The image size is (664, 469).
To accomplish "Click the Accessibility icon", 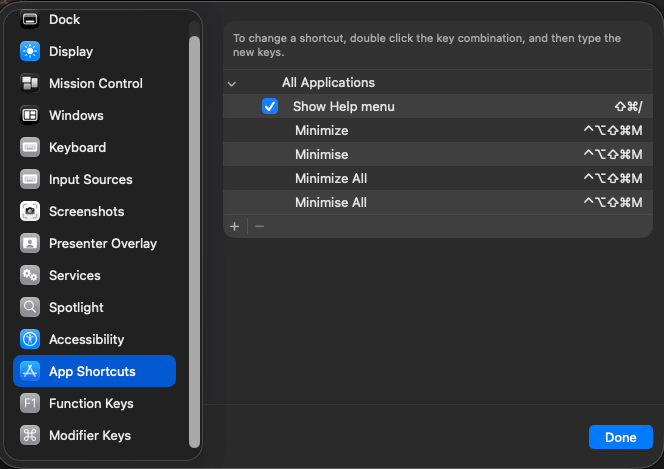I will pyautogui.click(x=30, y=339).
